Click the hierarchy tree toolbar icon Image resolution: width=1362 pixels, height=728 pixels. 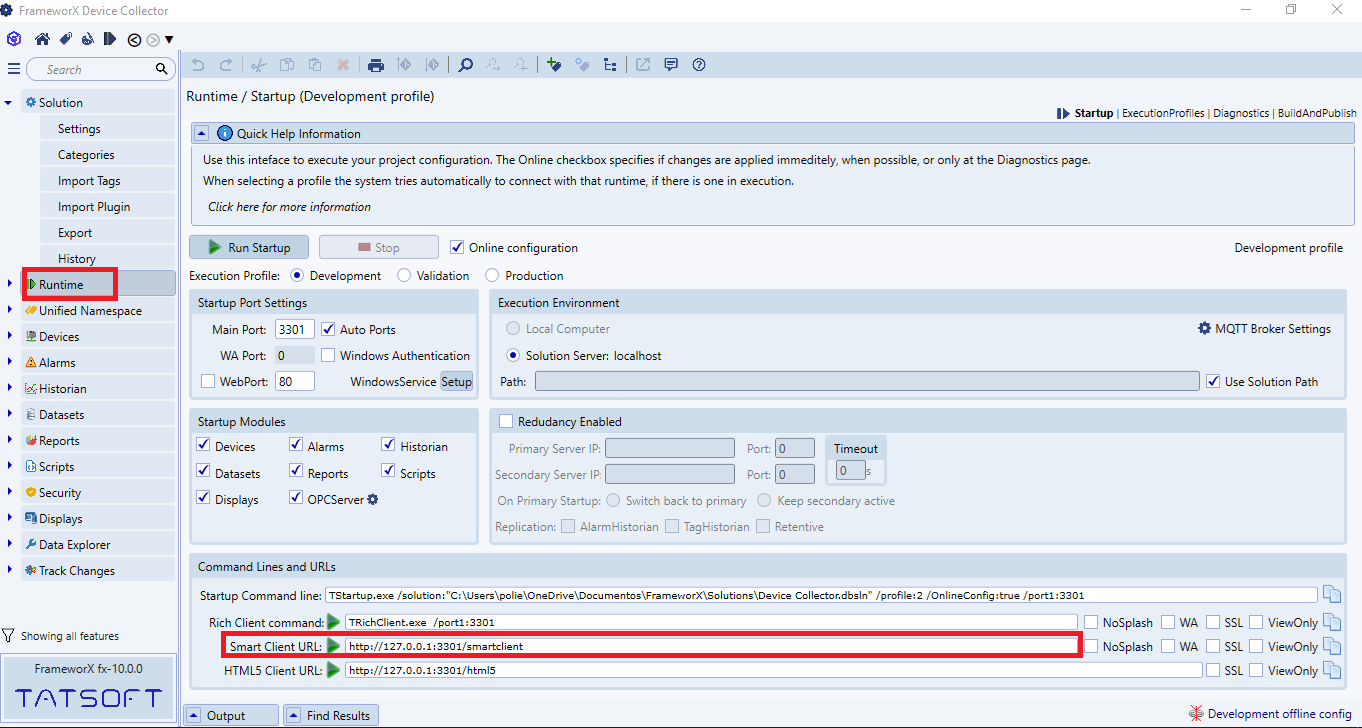tap(610, 65)
